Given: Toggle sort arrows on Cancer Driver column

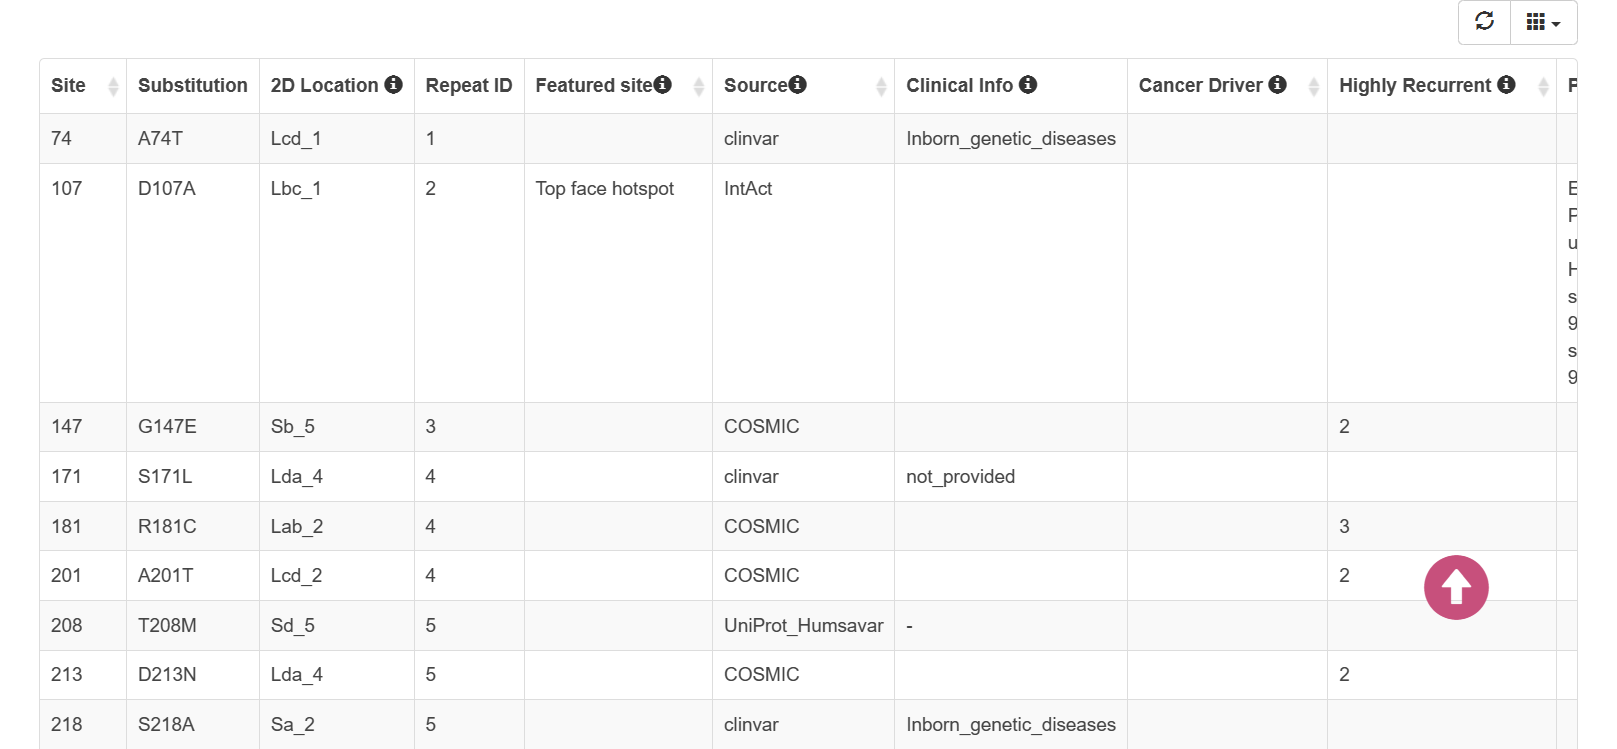Looking at the screenshot, I should tap(1314, 87).
